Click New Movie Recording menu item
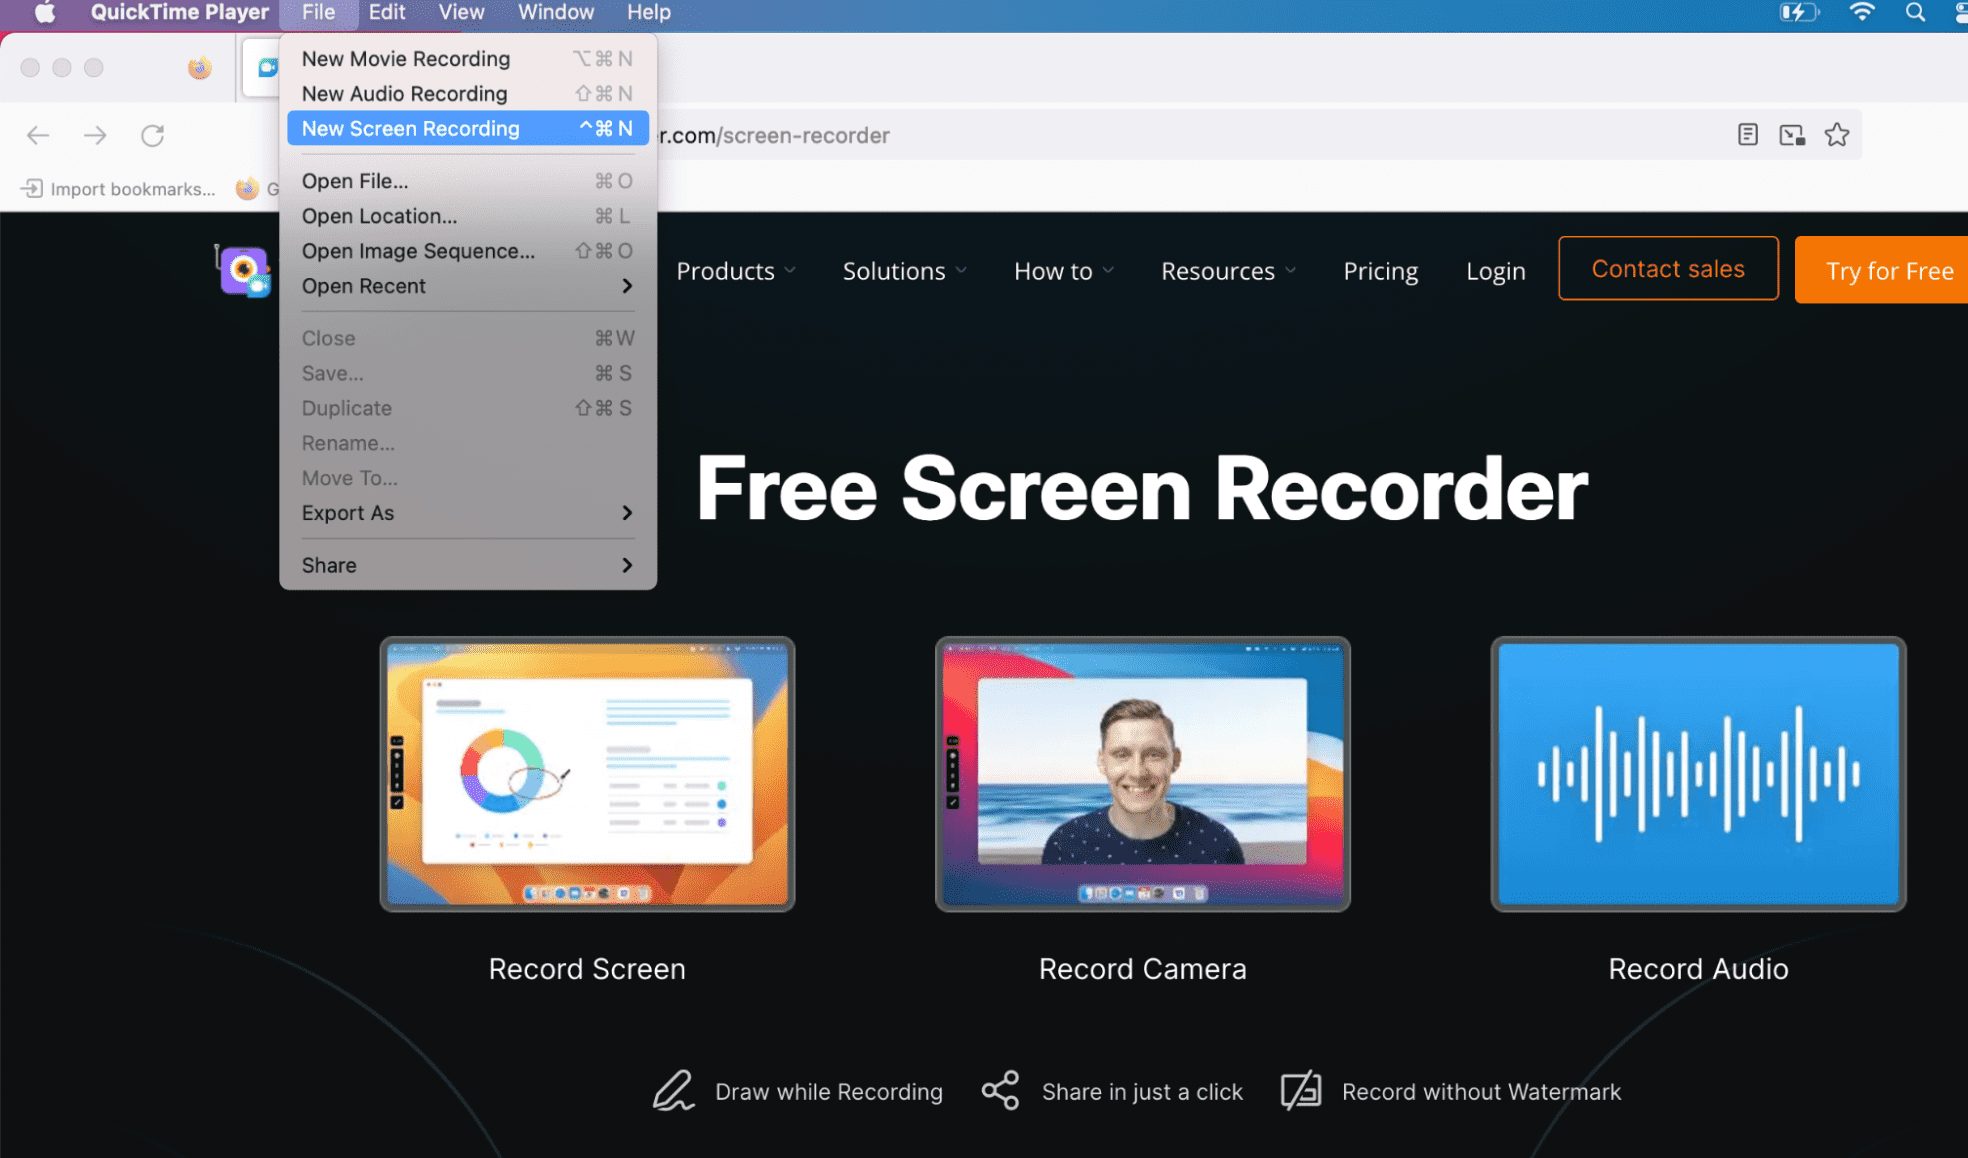 pyautogui.click(x=404, y=58)
